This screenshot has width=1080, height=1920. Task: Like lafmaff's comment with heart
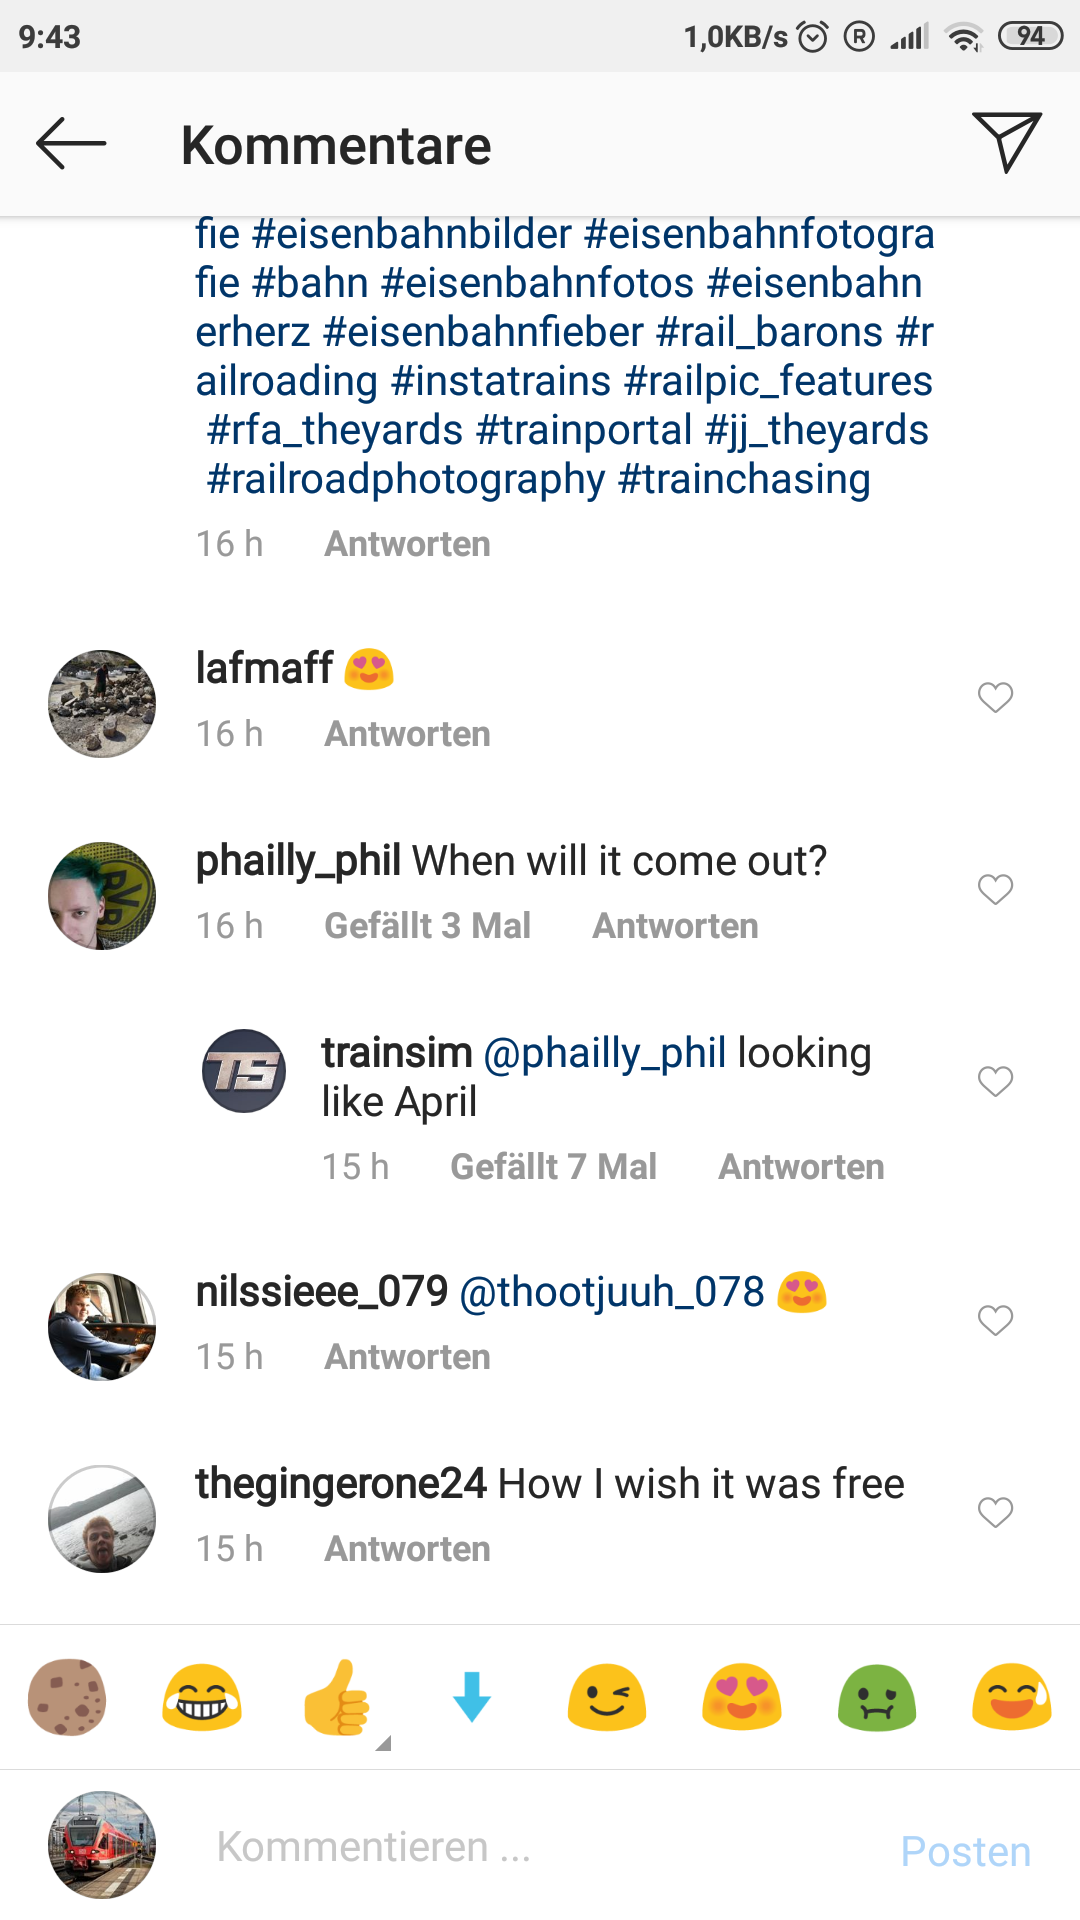point(995,697)
